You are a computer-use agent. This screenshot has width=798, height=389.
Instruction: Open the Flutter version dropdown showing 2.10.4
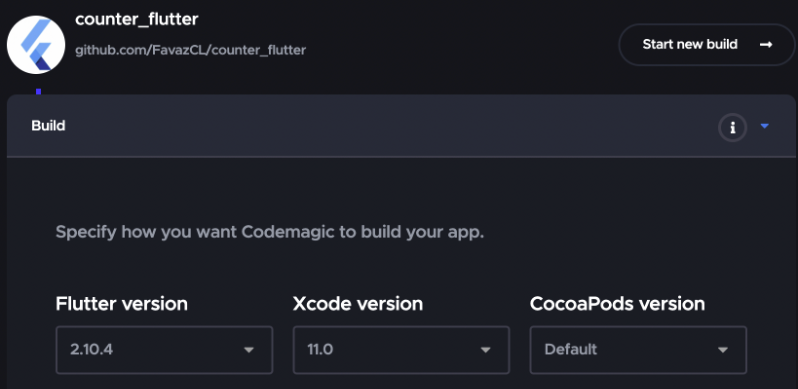pyautogui.click(x=164, y=350)
